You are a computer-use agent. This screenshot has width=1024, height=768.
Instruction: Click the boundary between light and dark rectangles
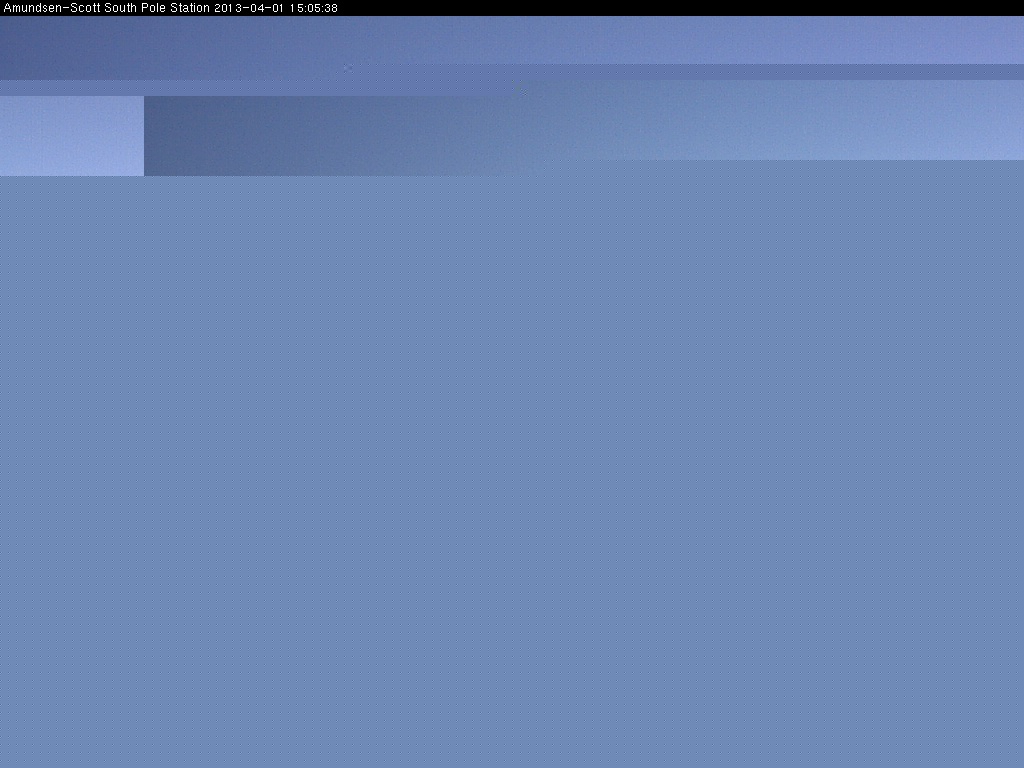(144, 136)
